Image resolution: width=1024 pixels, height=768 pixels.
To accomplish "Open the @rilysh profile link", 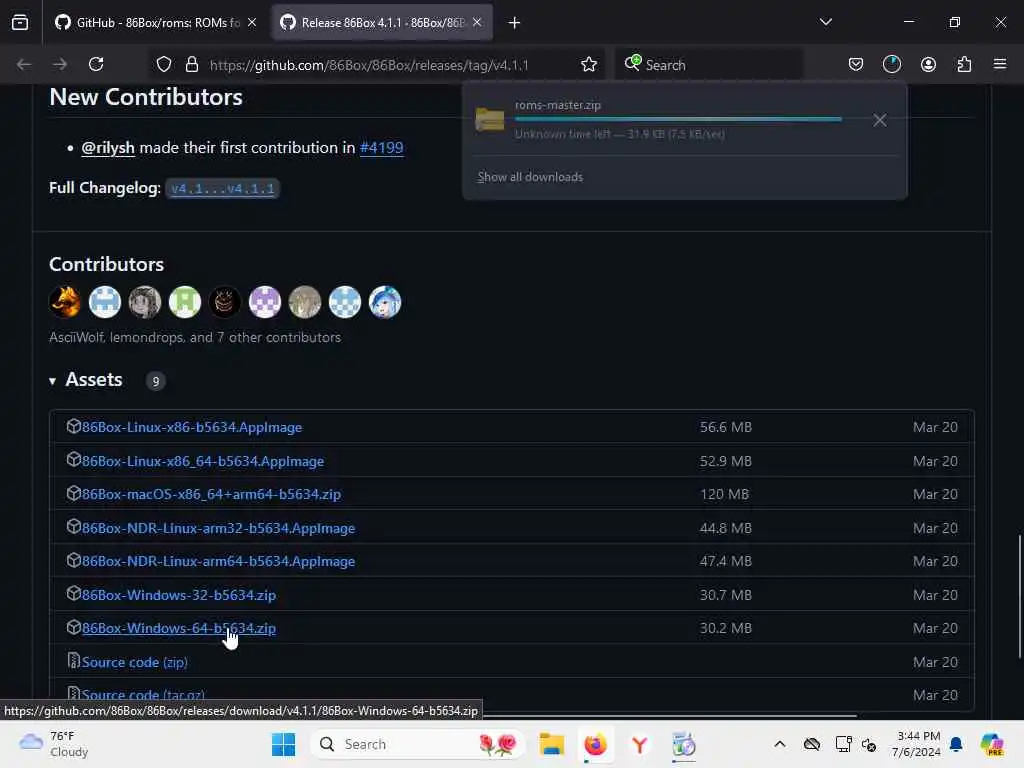I will [x=108, y=148].
